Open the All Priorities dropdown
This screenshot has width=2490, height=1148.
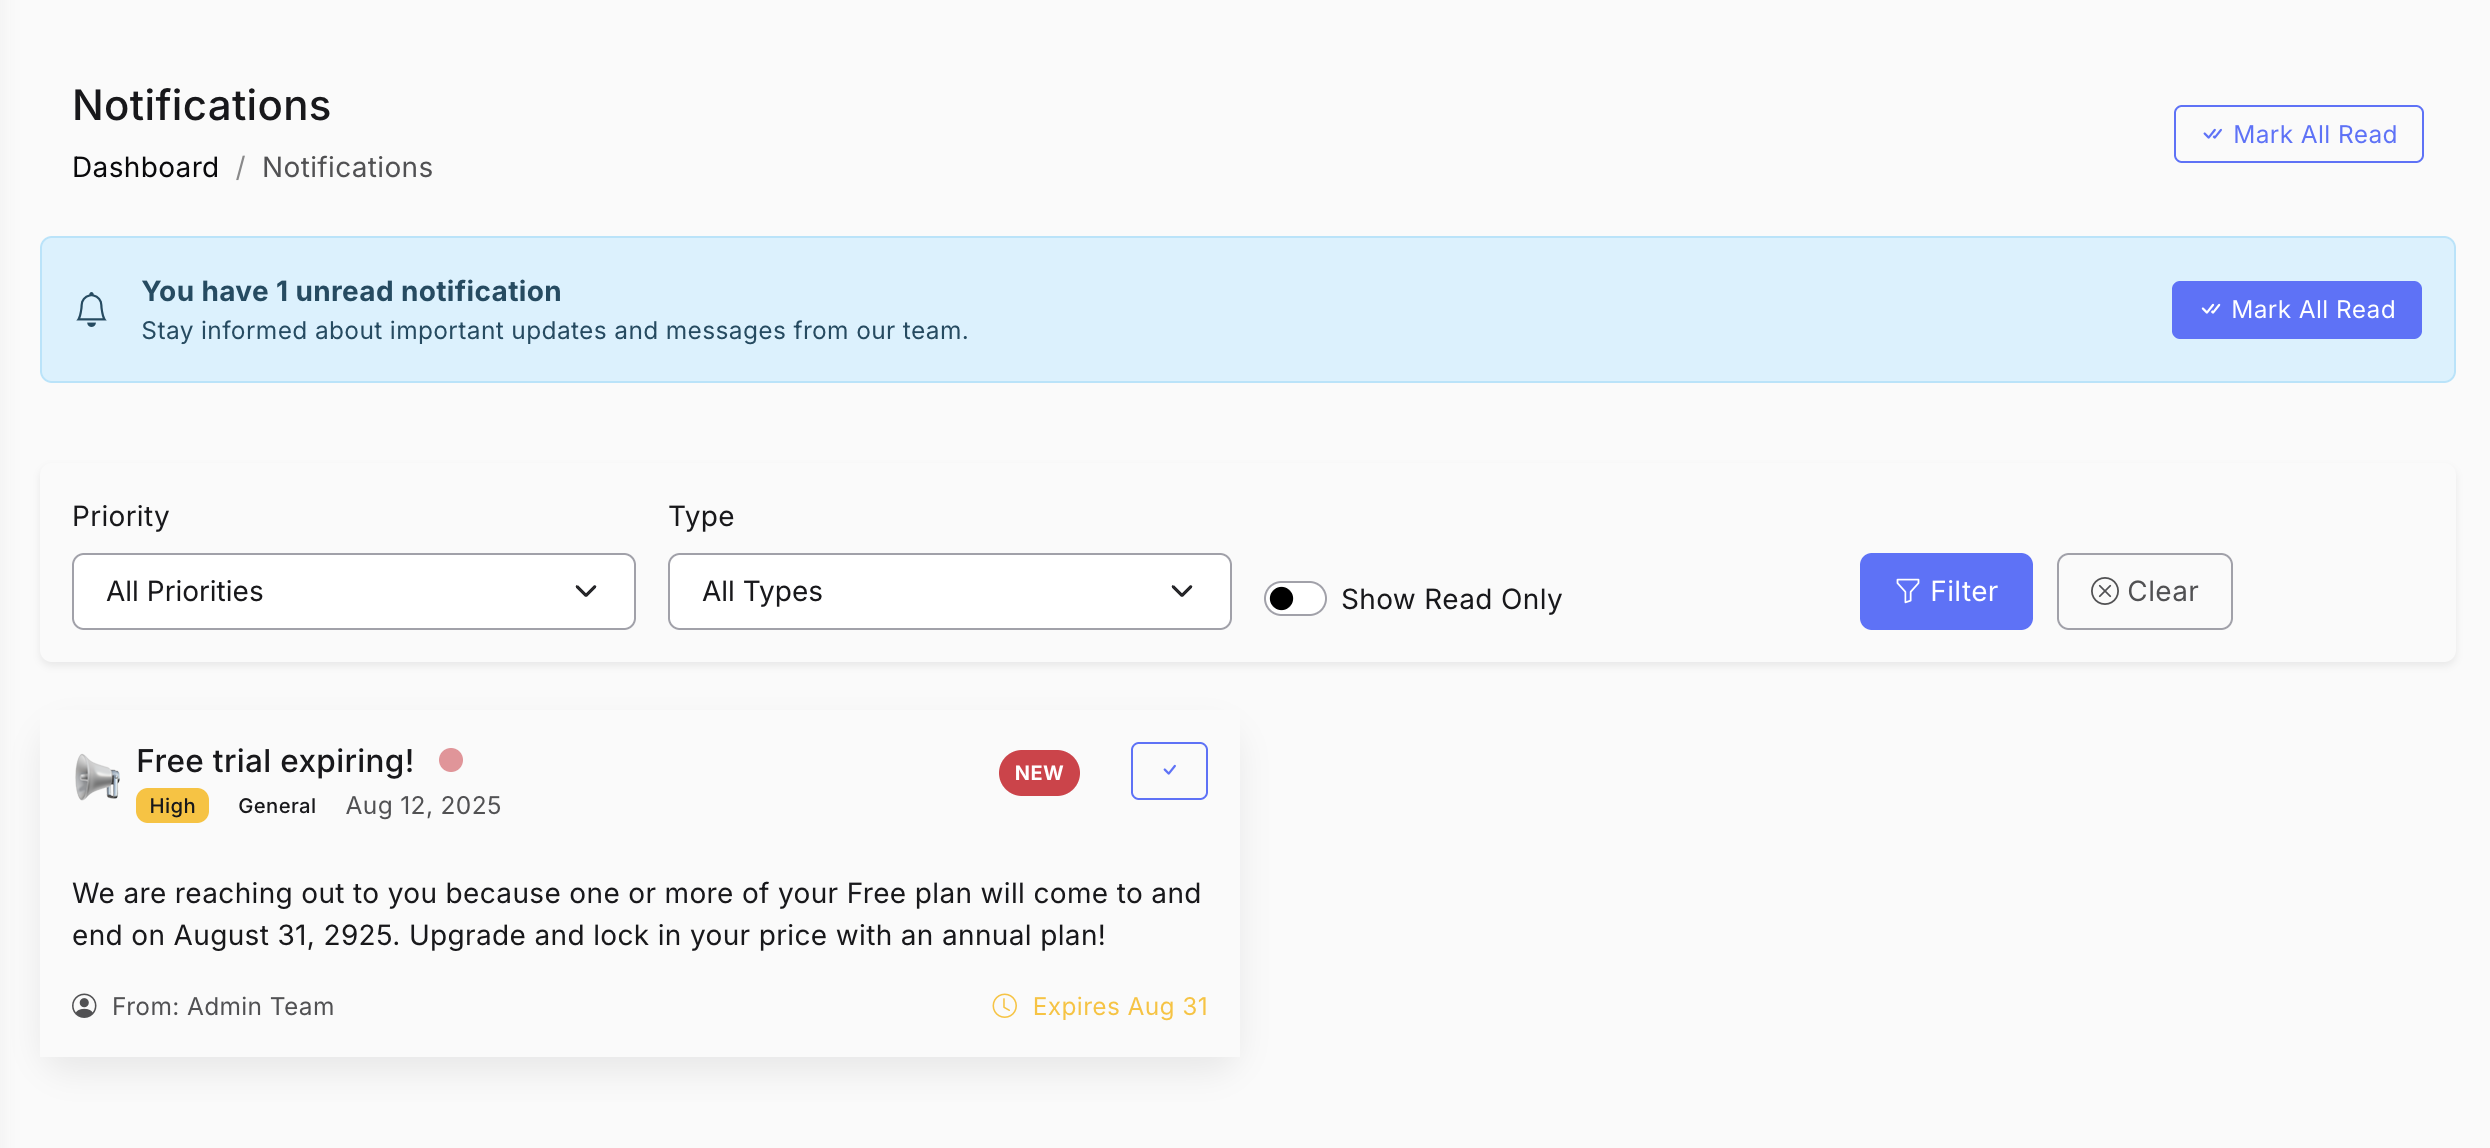(353, 592)
